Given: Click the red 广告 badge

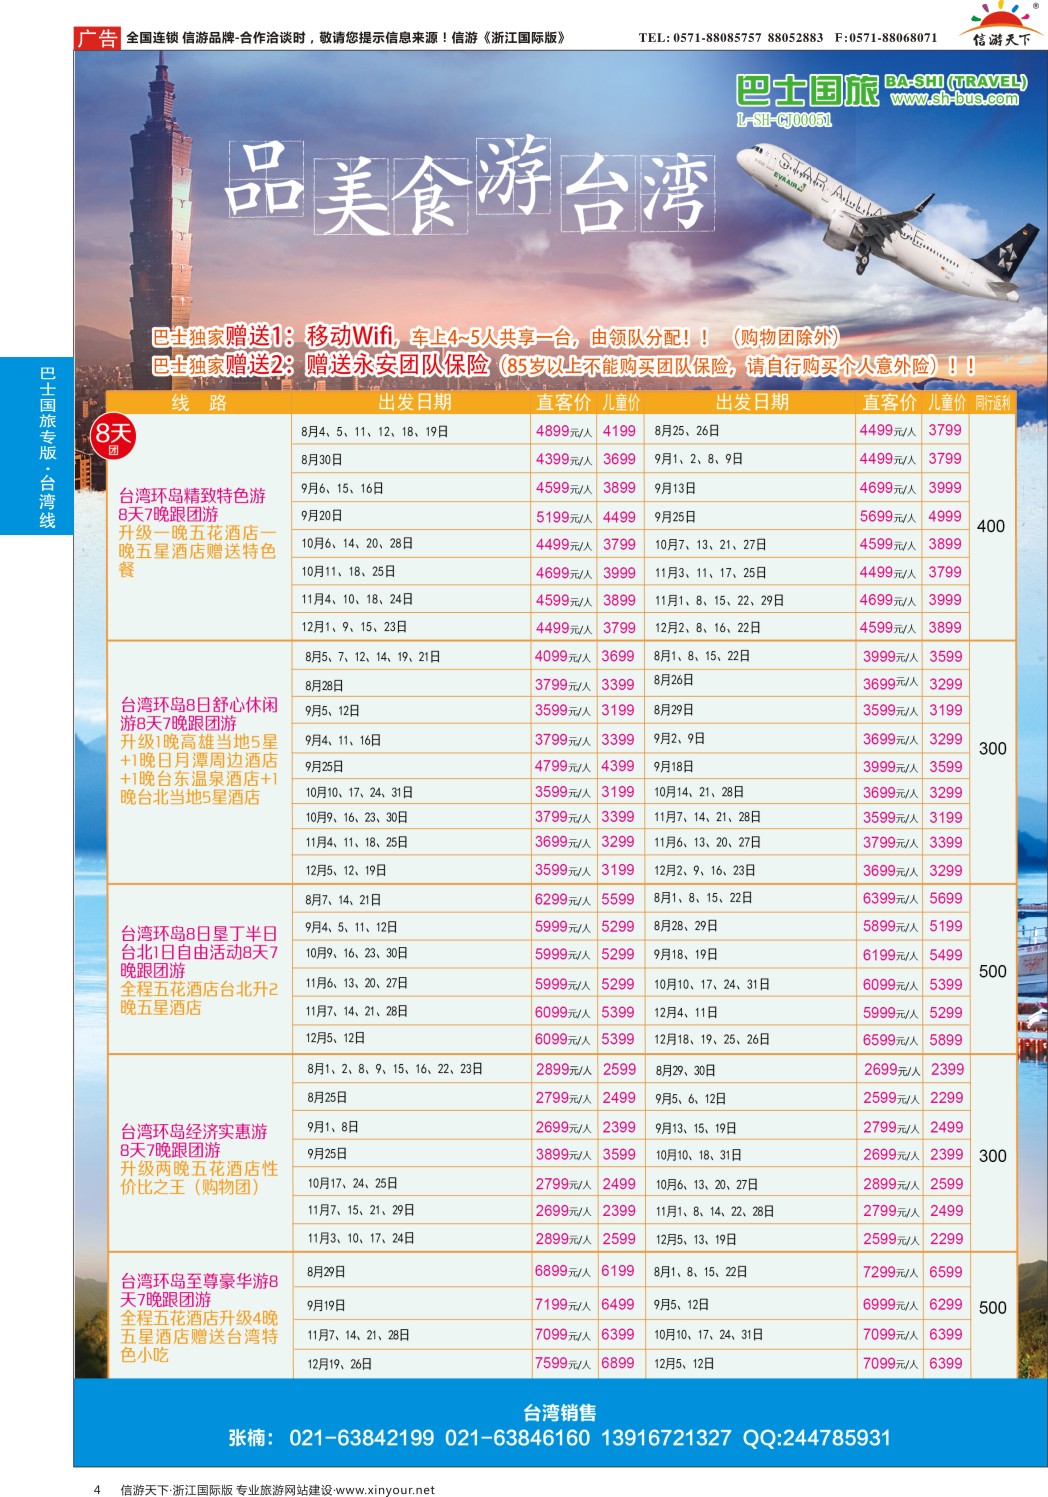Looking at the screenshot, I should click(x=97, y=38).
